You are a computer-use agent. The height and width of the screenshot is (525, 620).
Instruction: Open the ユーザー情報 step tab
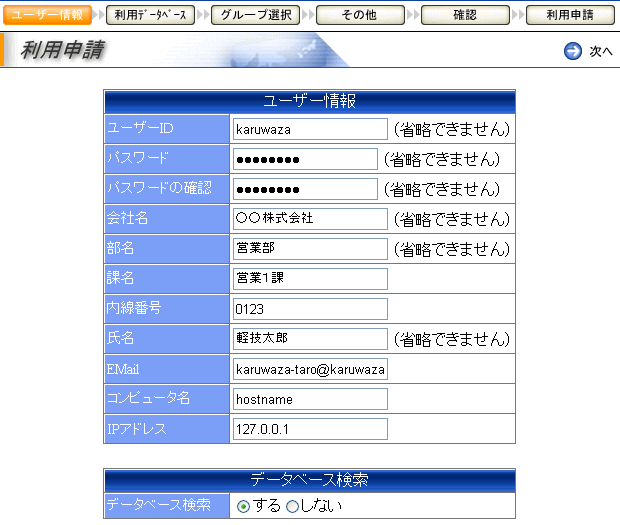point(47,15)
